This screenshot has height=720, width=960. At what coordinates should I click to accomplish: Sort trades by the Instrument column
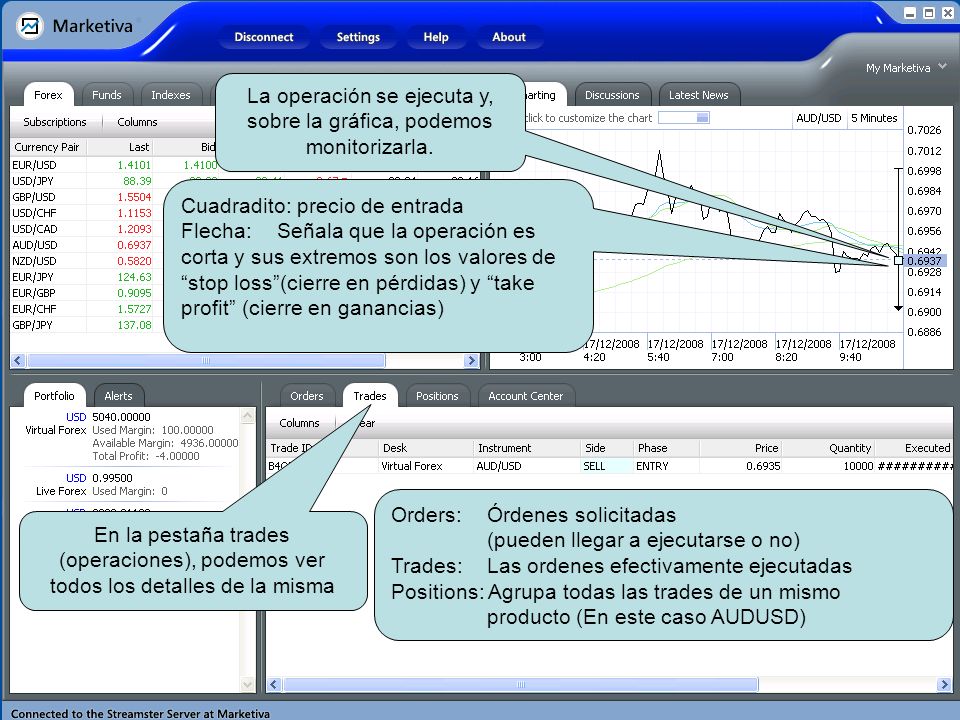(527, 448)
